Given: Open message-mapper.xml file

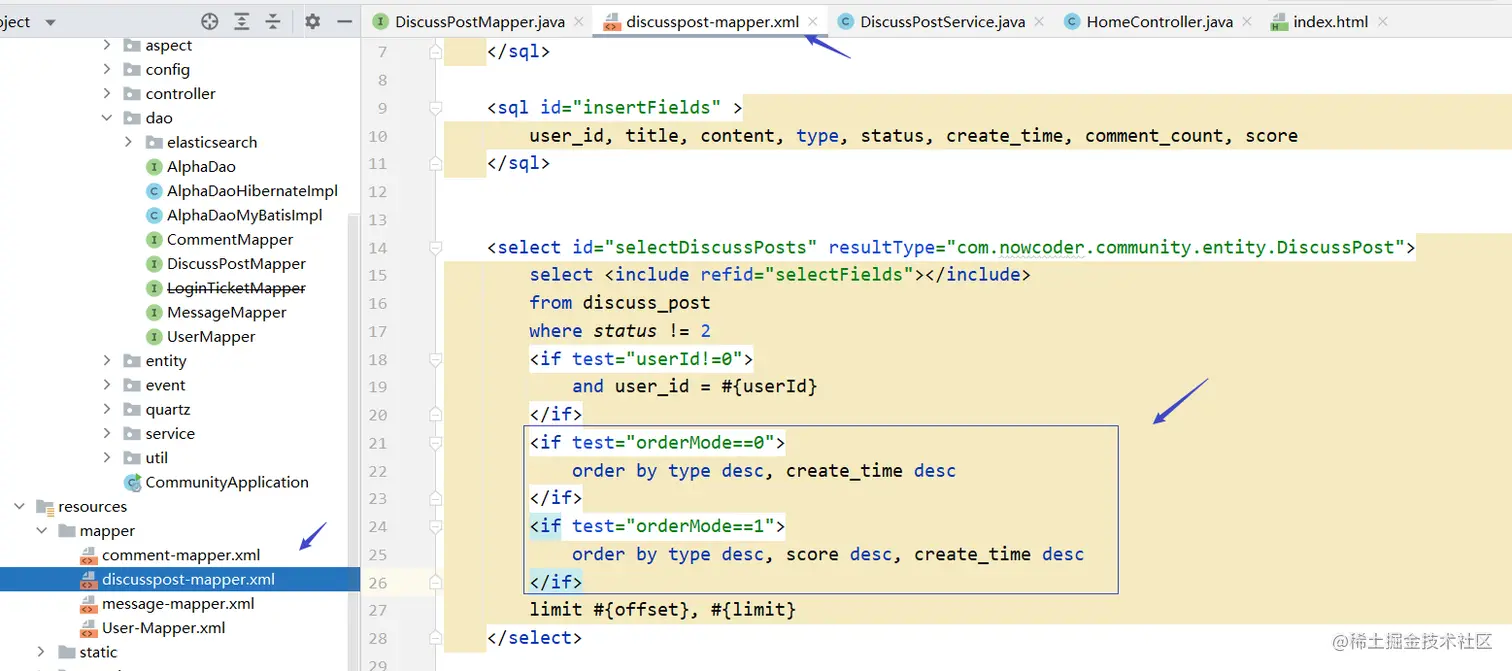Looking at the screenshot, I should (178, 603).
